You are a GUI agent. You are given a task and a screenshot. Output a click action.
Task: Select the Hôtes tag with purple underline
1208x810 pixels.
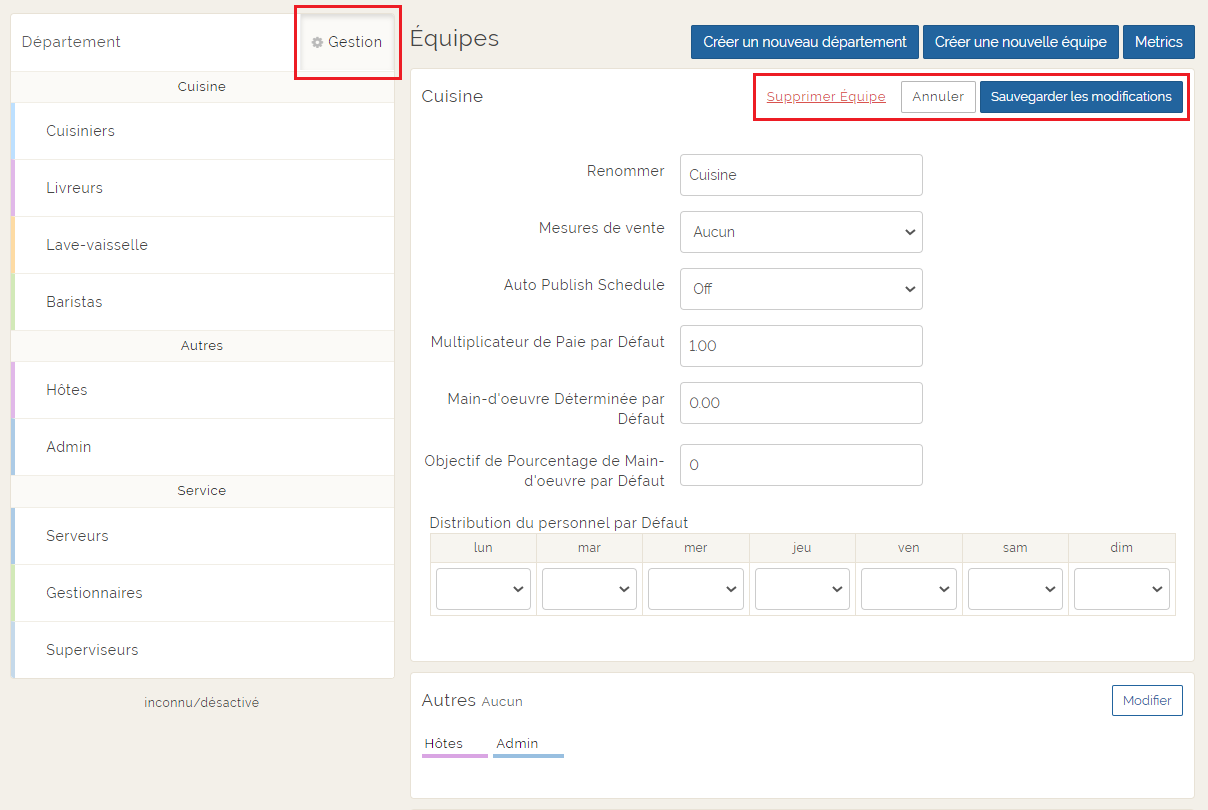444,744
